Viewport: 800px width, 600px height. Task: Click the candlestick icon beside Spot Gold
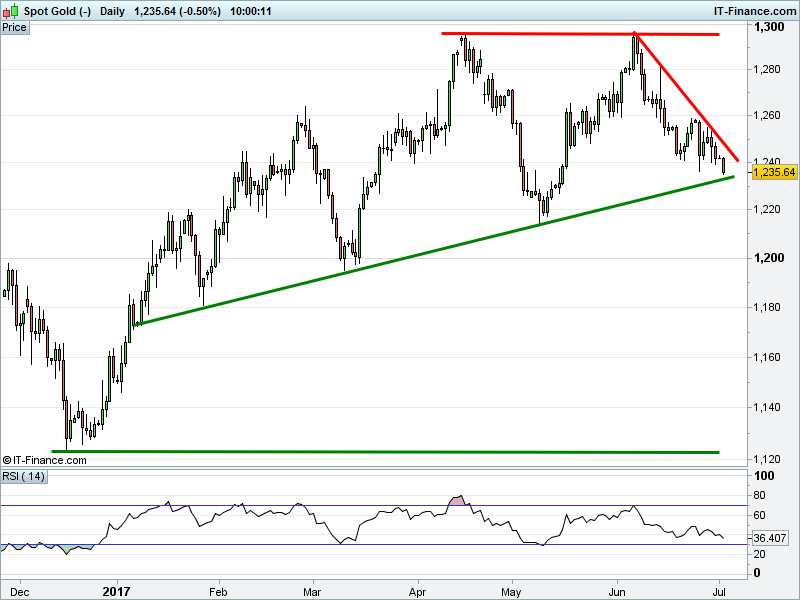(10, 11)
